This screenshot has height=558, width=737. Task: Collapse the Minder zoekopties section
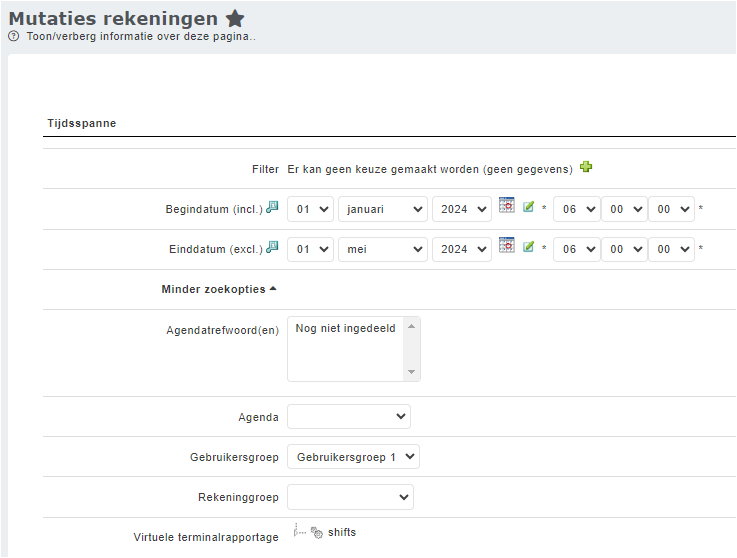tap(219, 289)
